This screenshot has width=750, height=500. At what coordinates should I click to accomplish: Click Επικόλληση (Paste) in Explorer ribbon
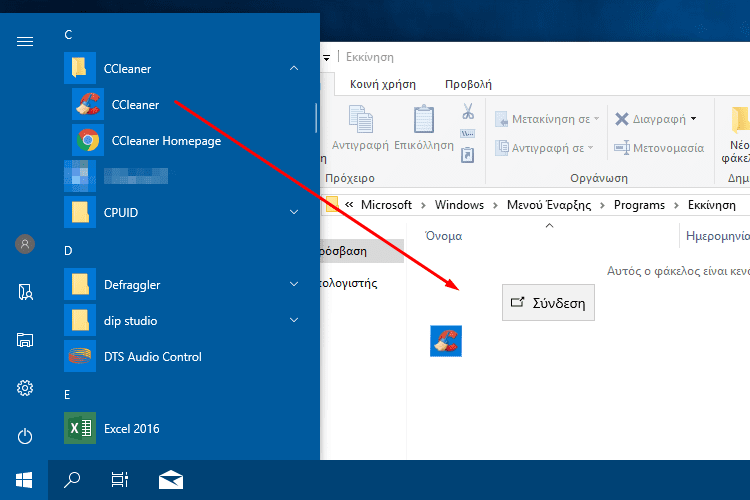pyautogui.click(x=424, y=128)
